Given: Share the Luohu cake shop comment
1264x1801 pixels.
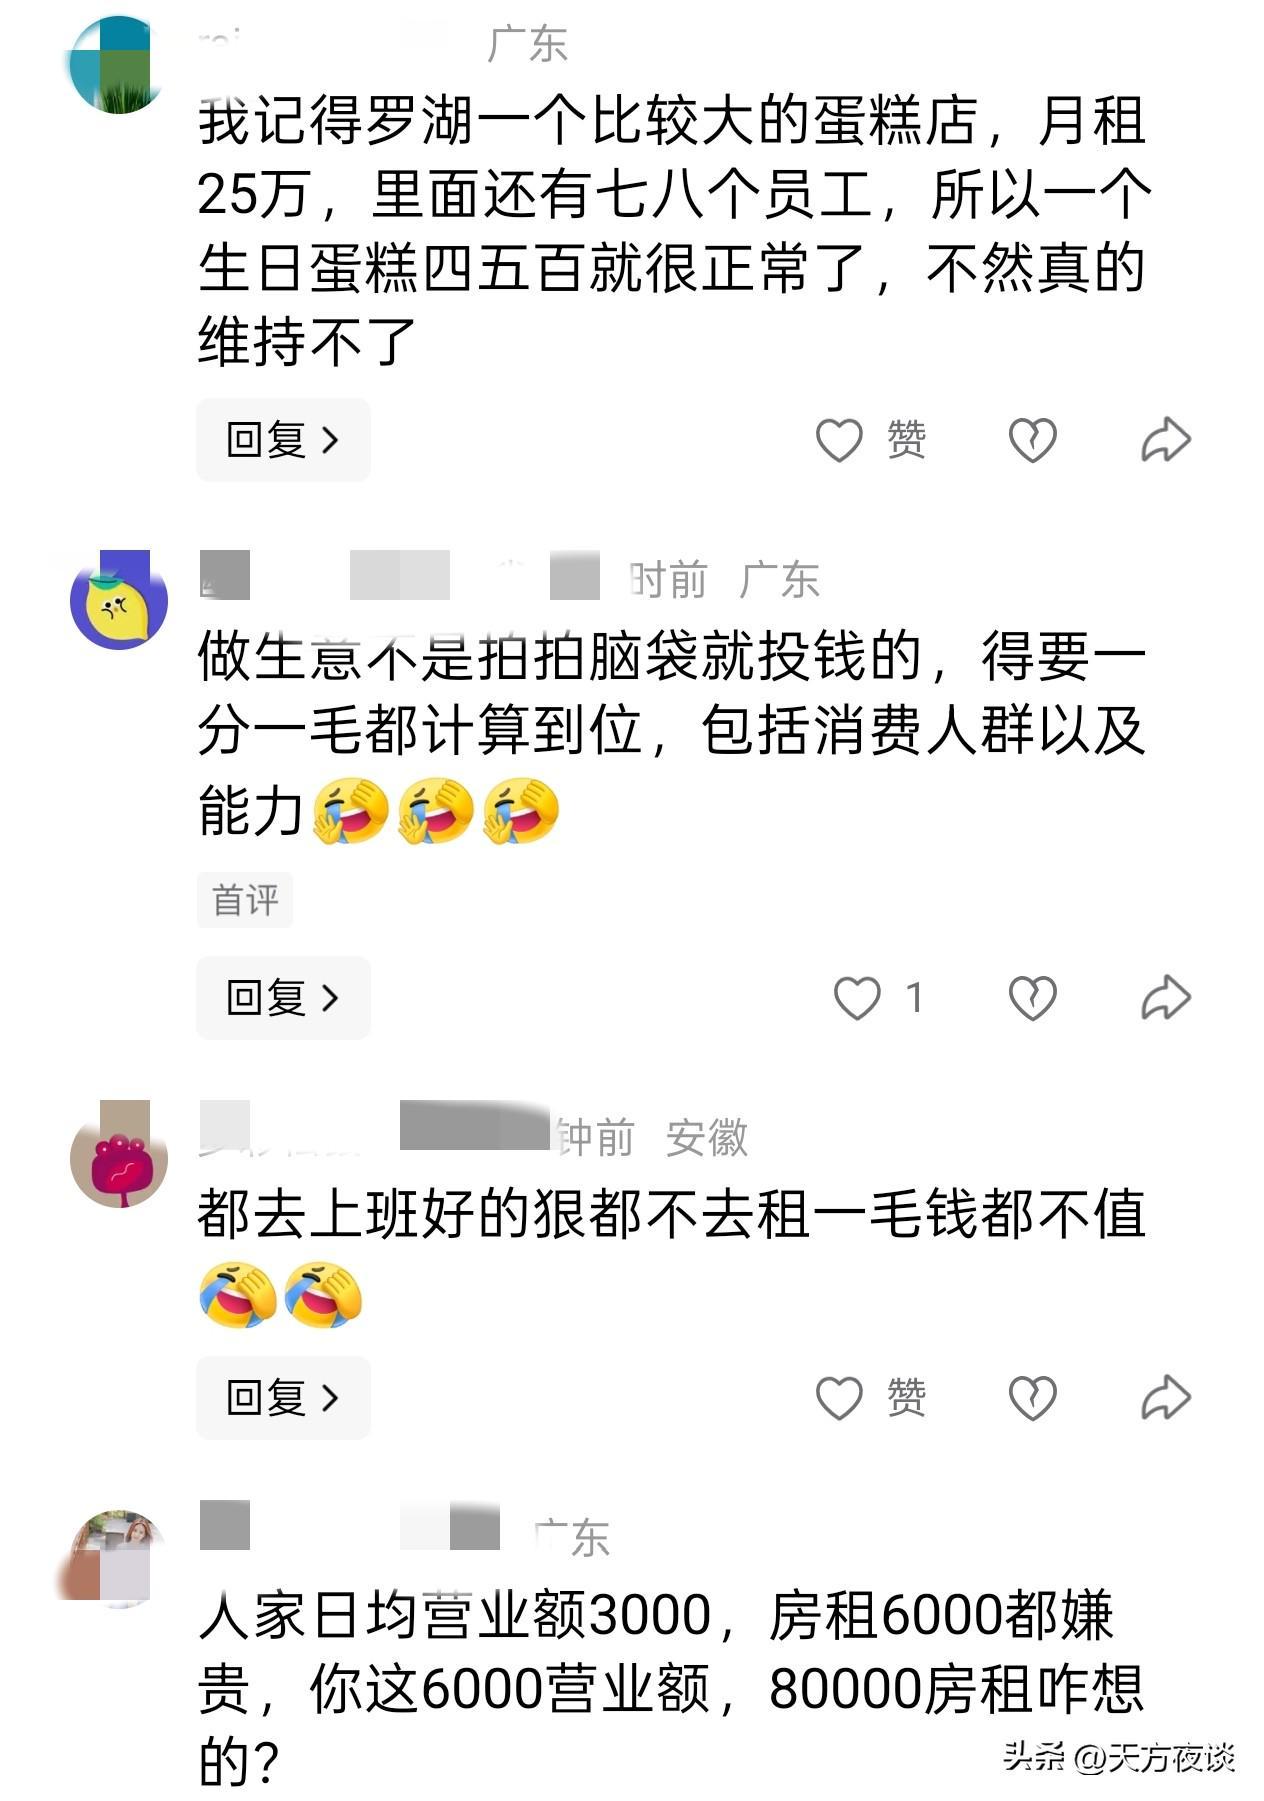Looking at the screenshot, I should (1166, 440).
